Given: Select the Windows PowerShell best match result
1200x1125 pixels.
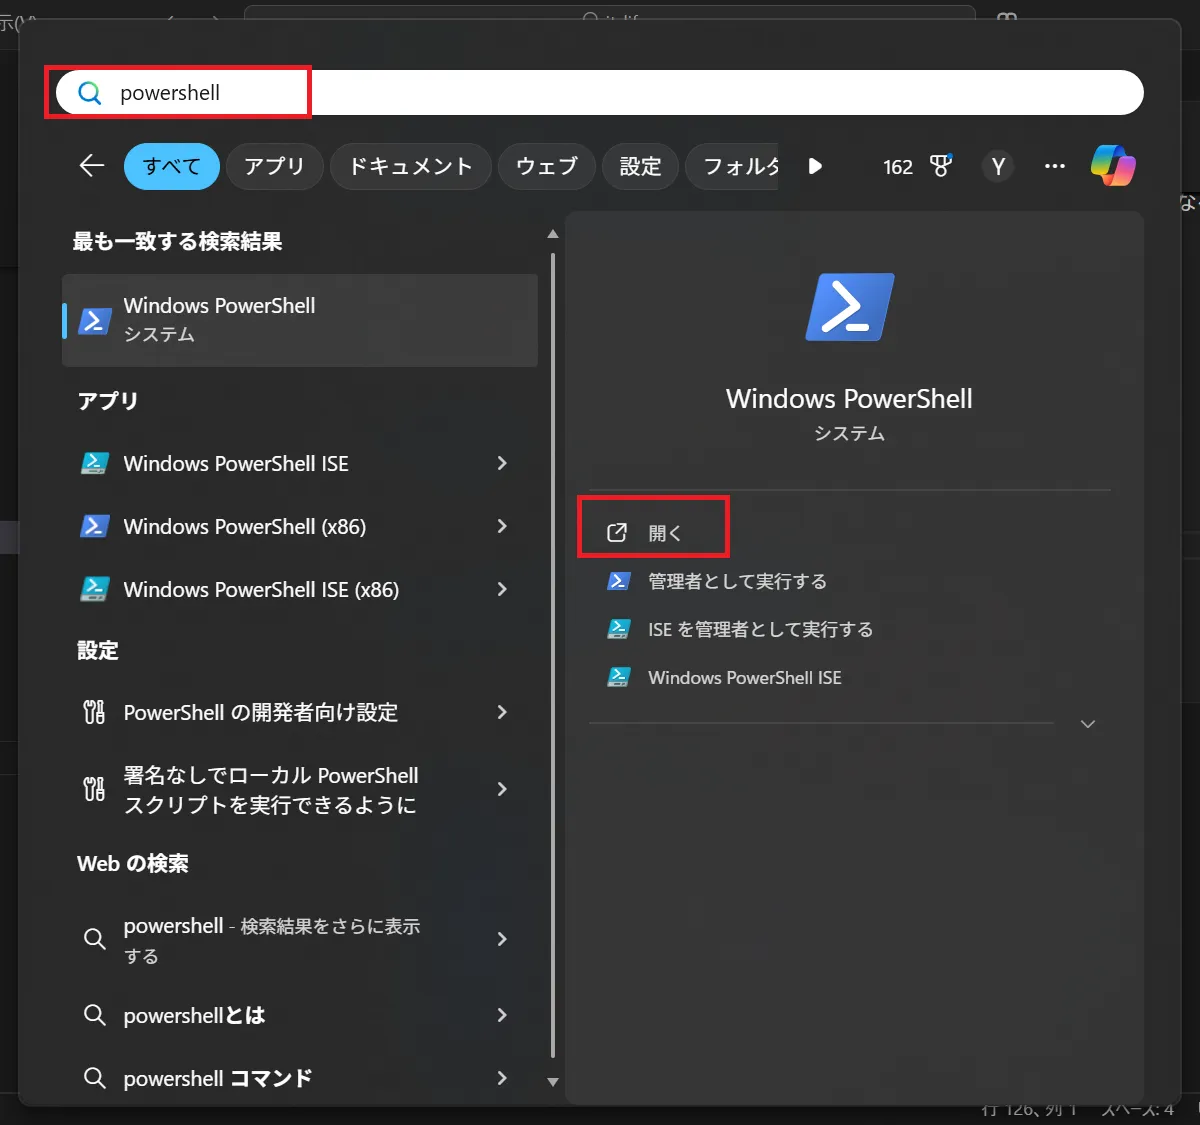Looking at the screenshot, I should click(300, 320).
